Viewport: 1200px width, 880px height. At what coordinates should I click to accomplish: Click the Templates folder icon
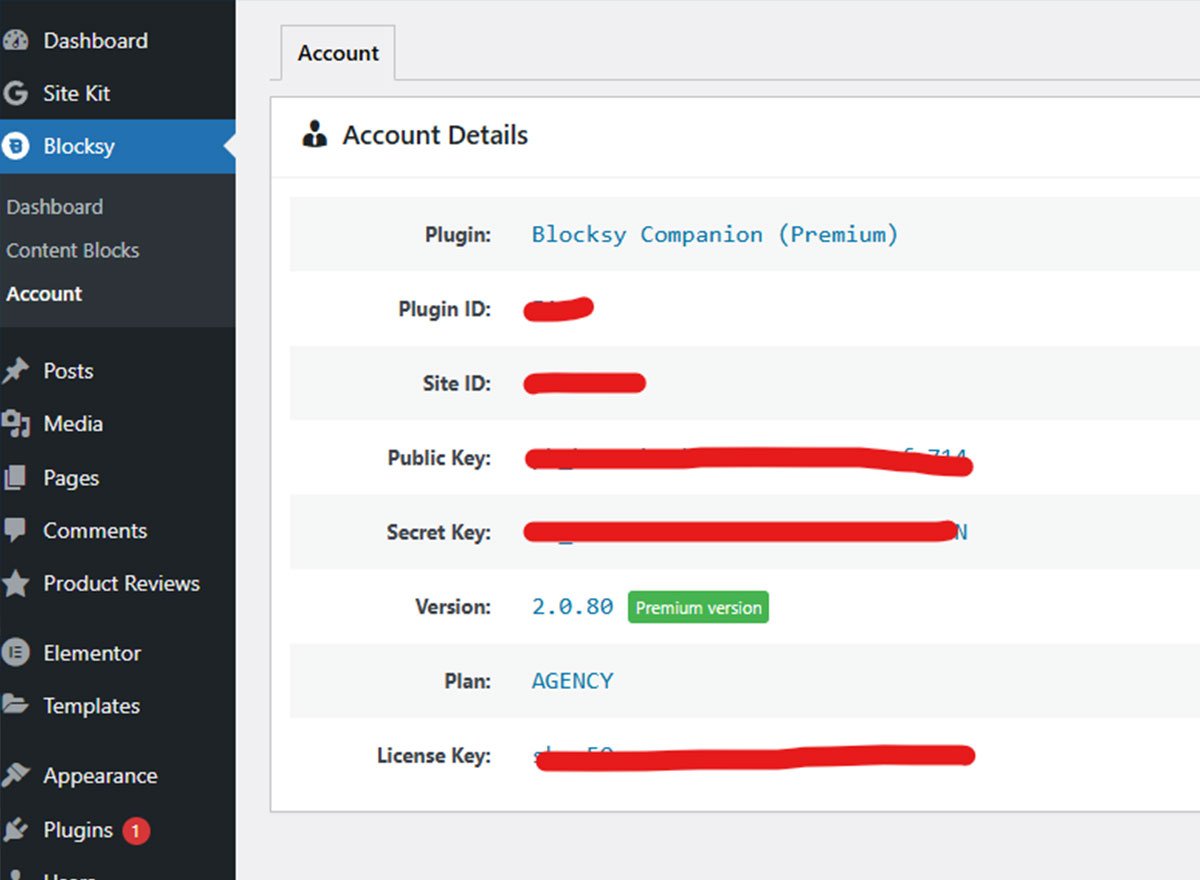coord(15,706)
